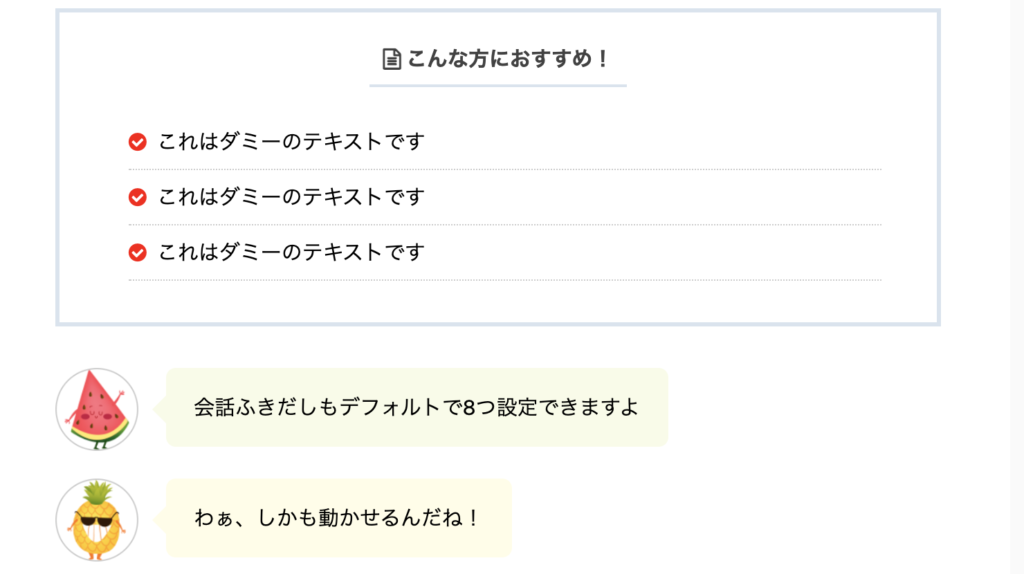Click the first これはダミーのテキストです list item
The width and height of the screenshot is (1024, 574).
[x=505, y=142]
